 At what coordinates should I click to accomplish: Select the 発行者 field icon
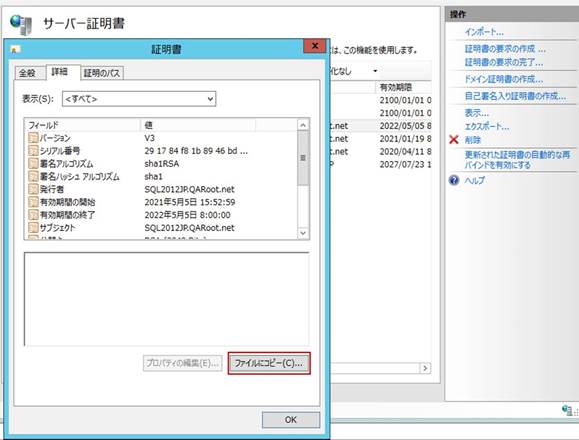pyautogui.click(x=33, y=189)
